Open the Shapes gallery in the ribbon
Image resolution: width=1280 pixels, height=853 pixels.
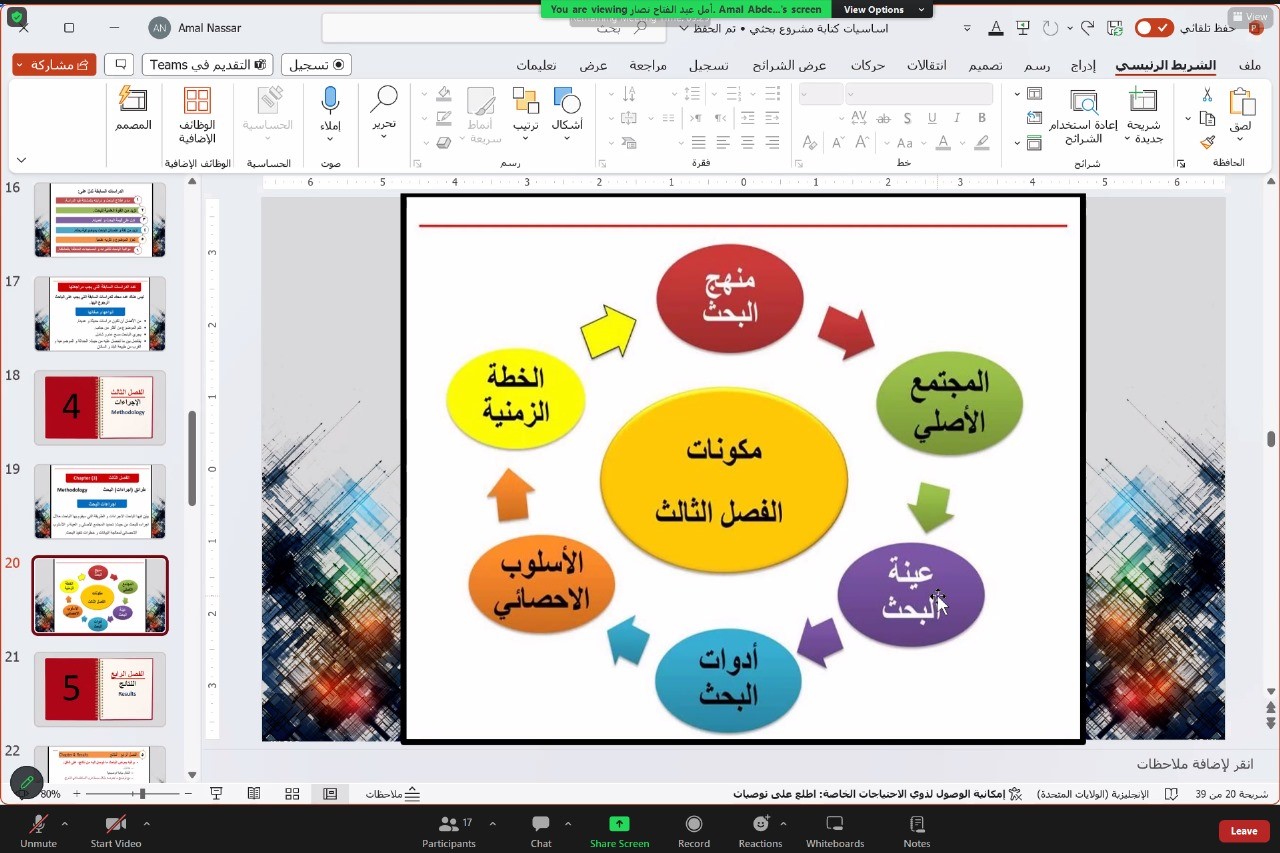(567, 110)
